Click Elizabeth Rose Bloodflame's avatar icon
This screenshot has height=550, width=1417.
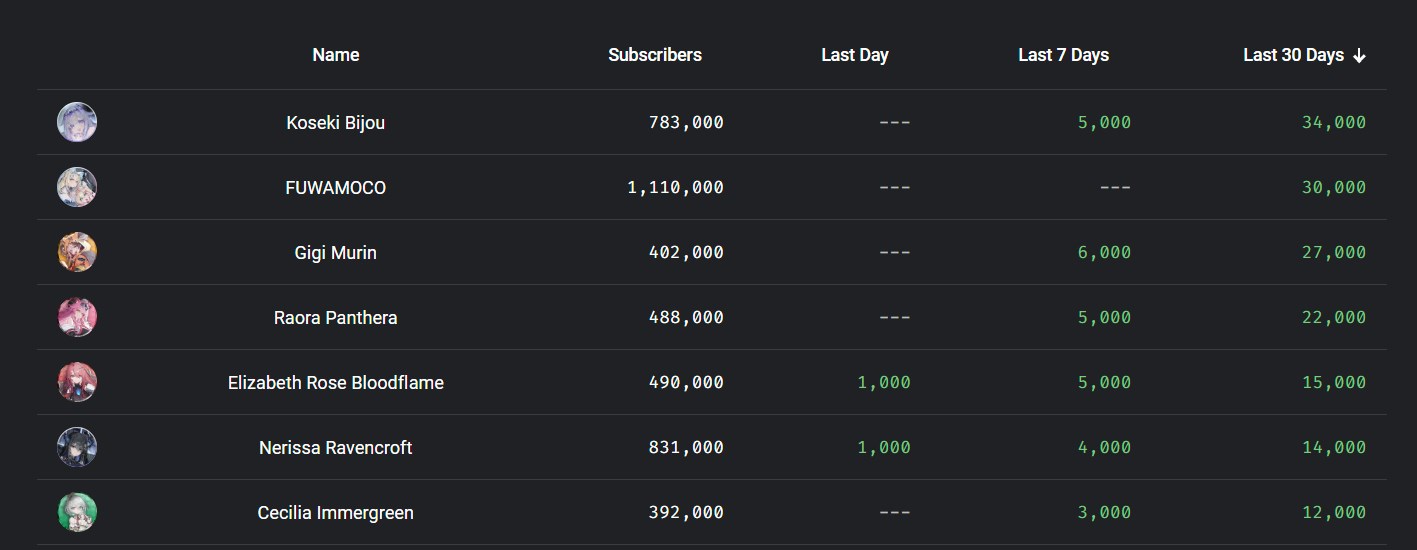coord(77,382)
